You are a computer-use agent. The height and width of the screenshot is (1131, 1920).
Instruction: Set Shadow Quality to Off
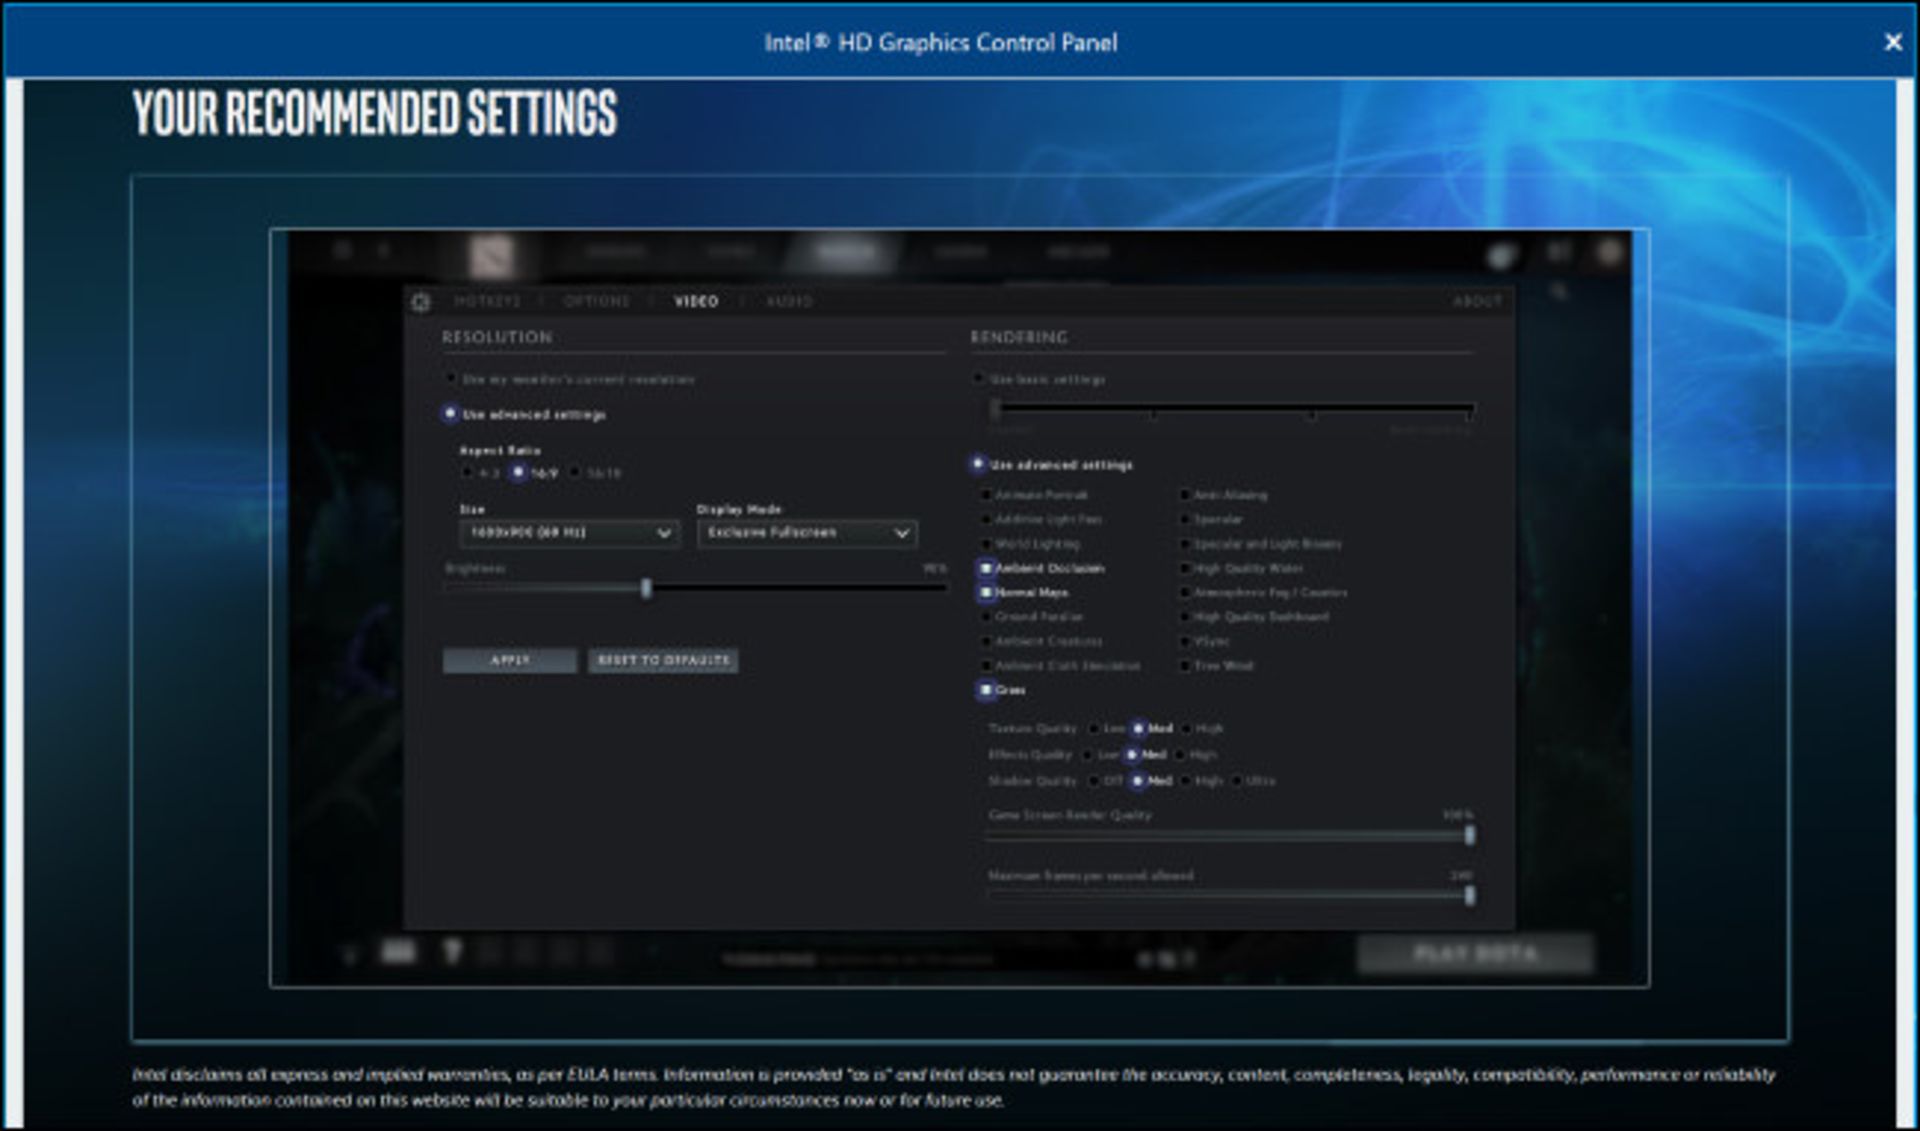(1094, 780)
